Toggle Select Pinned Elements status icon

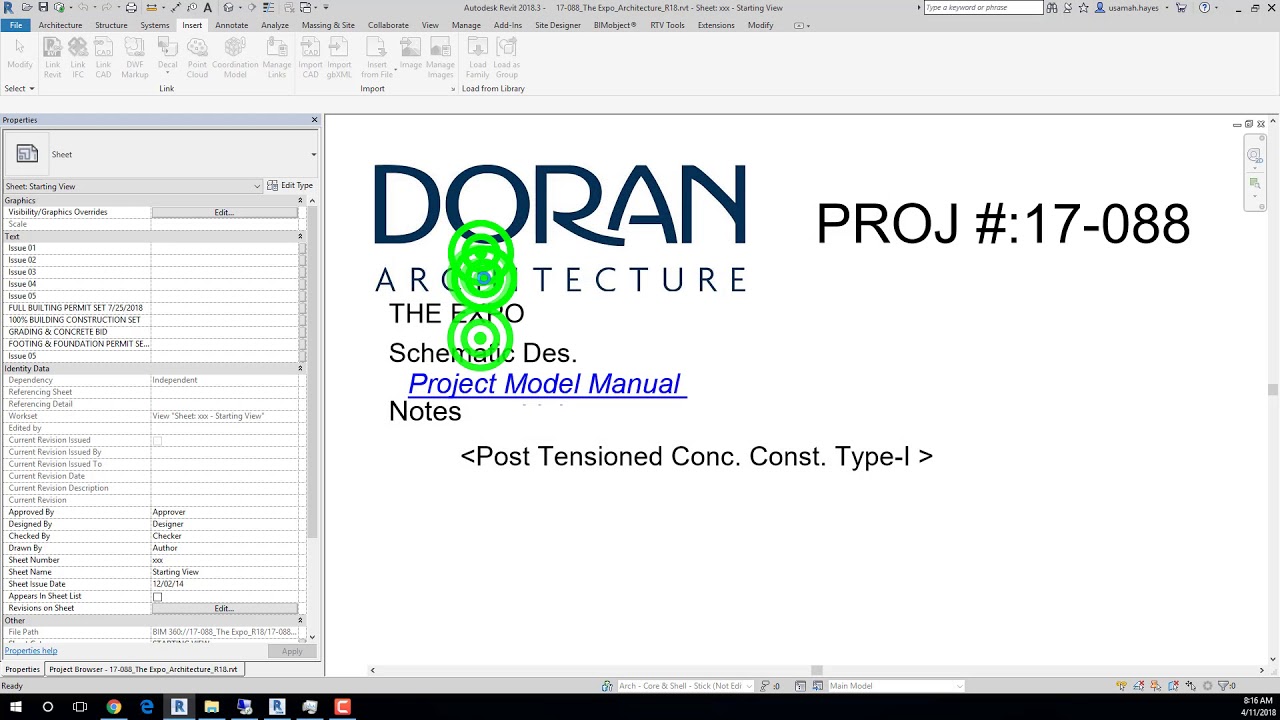coord(1156,686)
